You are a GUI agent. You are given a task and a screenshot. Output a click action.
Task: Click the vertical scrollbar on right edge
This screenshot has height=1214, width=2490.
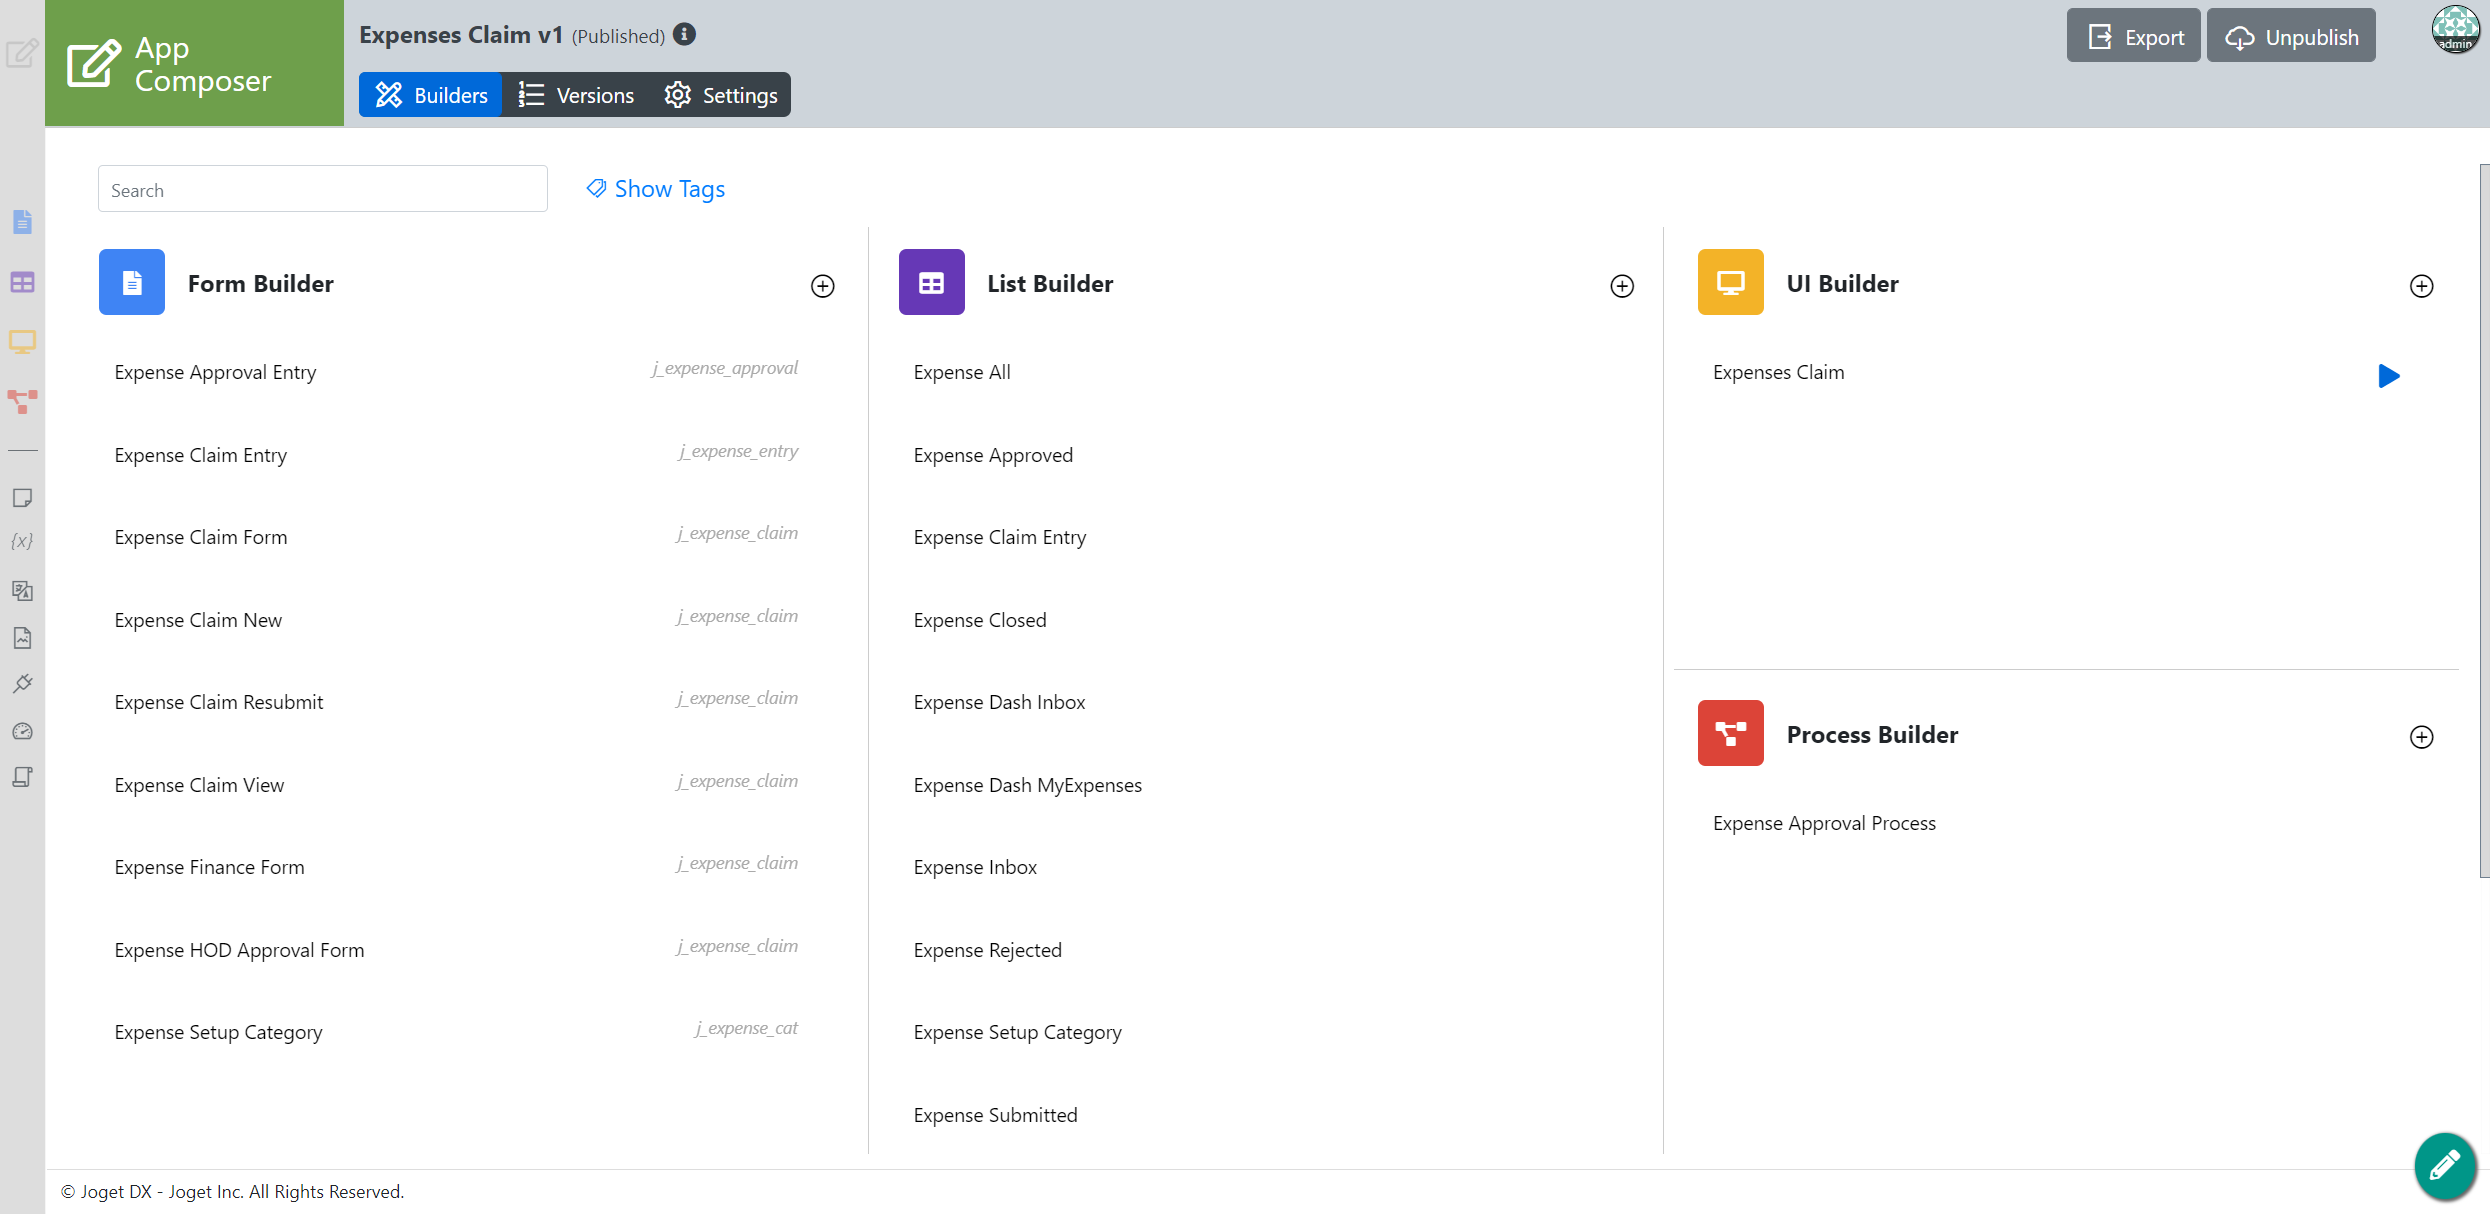click(2484, 520)
